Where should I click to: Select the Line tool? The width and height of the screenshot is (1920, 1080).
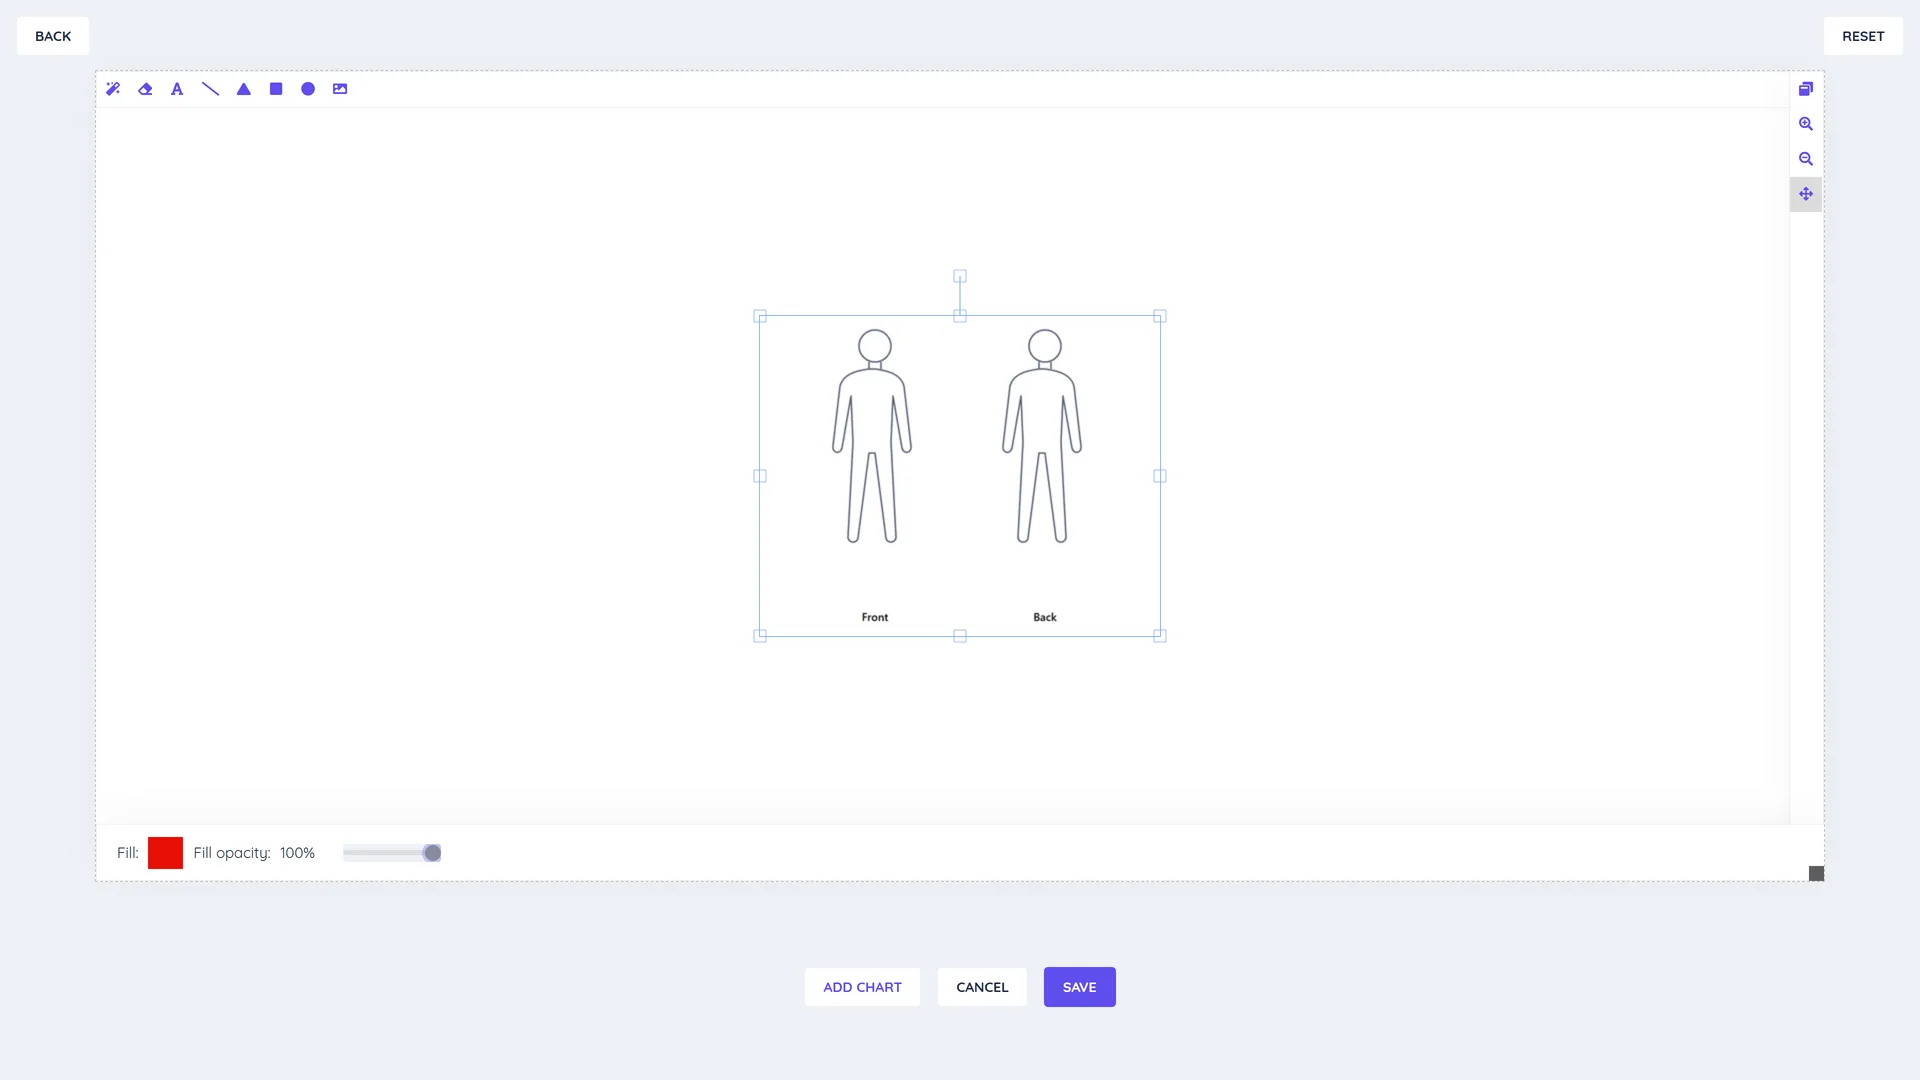pos(210,89)
